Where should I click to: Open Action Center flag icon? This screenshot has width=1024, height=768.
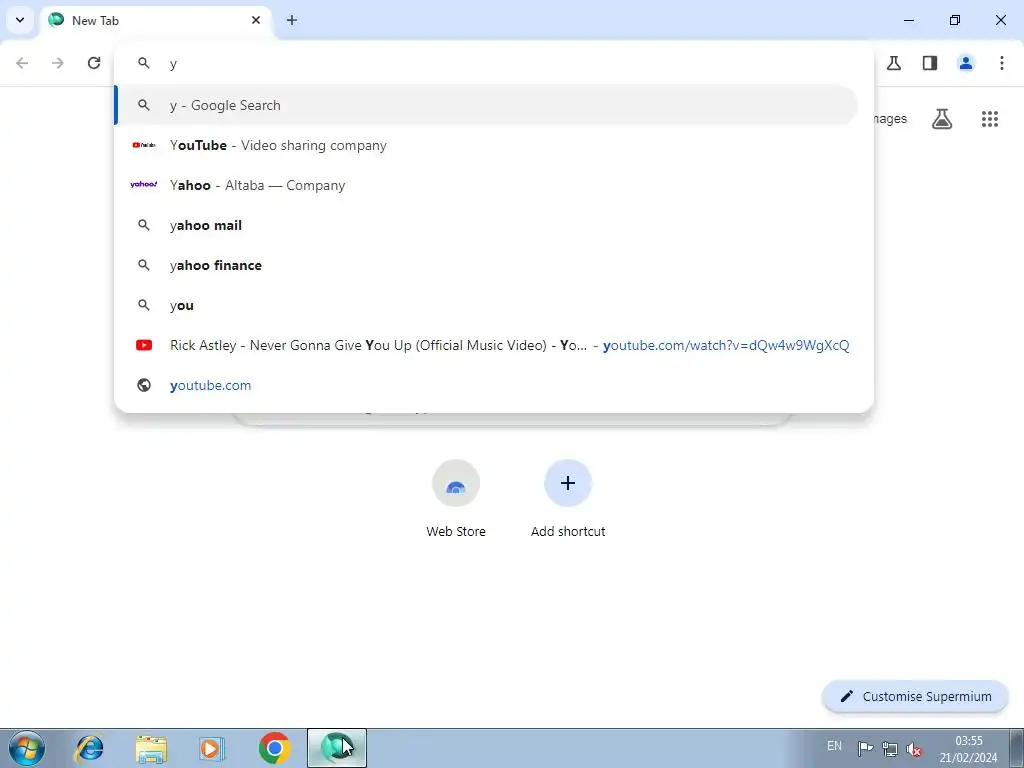(x=865, y=749)
